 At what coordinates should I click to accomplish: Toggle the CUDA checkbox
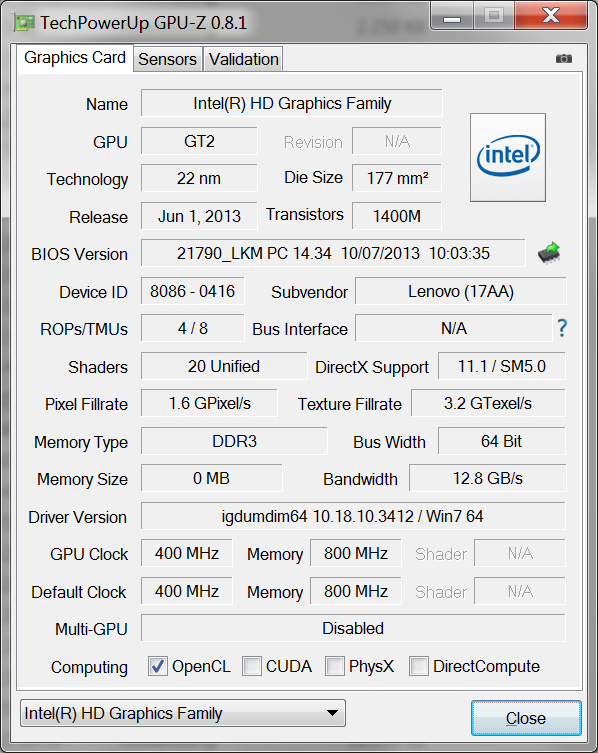(x=252, y=666)
